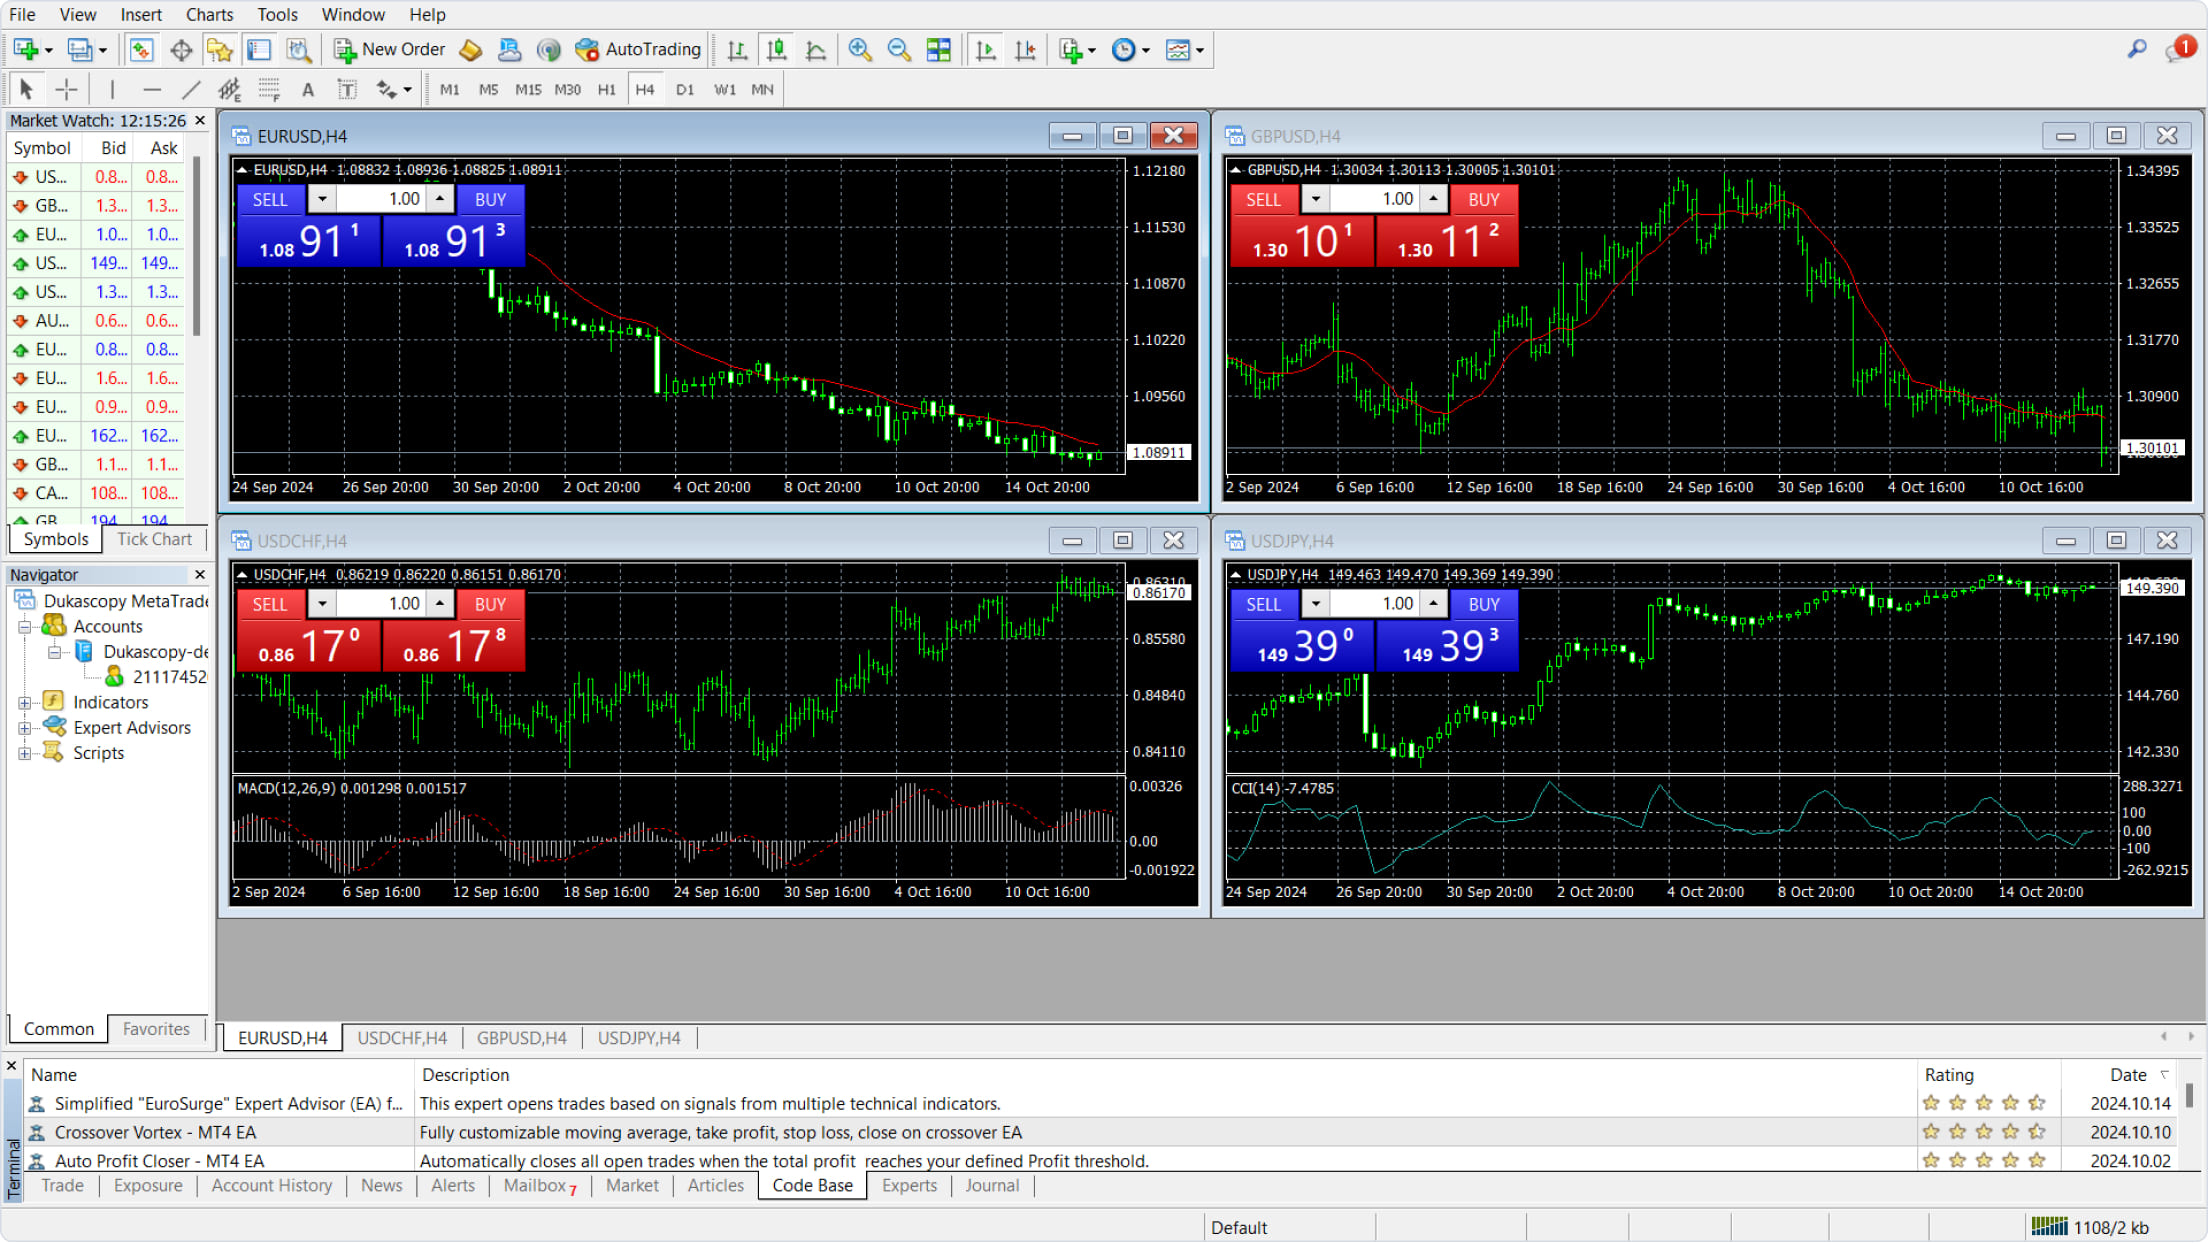
Task: Open the MetaEditor yellow book icon
Action: tap(471, 49)
